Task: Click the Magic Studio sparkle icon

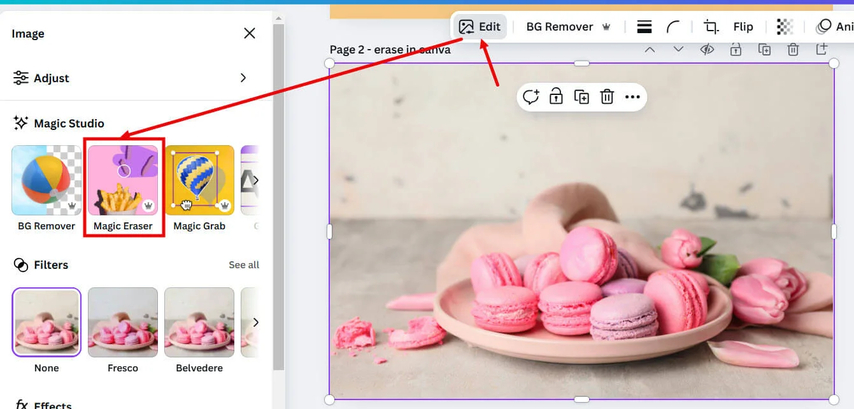Action: (x=21, y=123)
